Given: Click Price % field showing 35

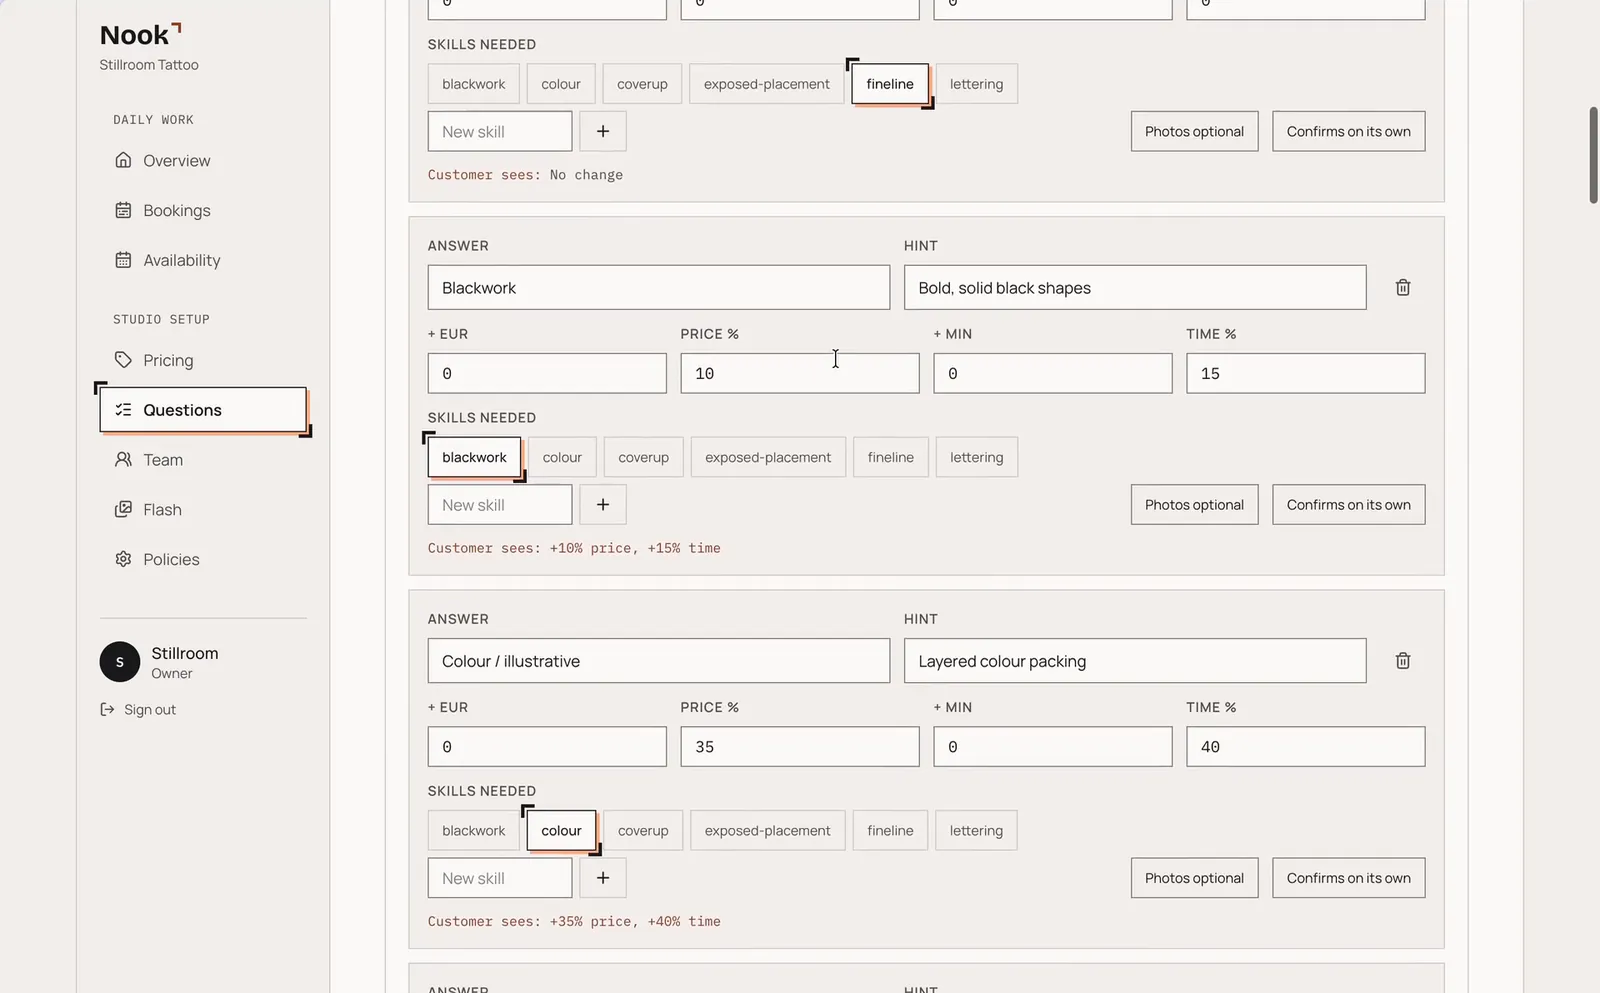Looking at the screenshot, I should pos(800,747).
